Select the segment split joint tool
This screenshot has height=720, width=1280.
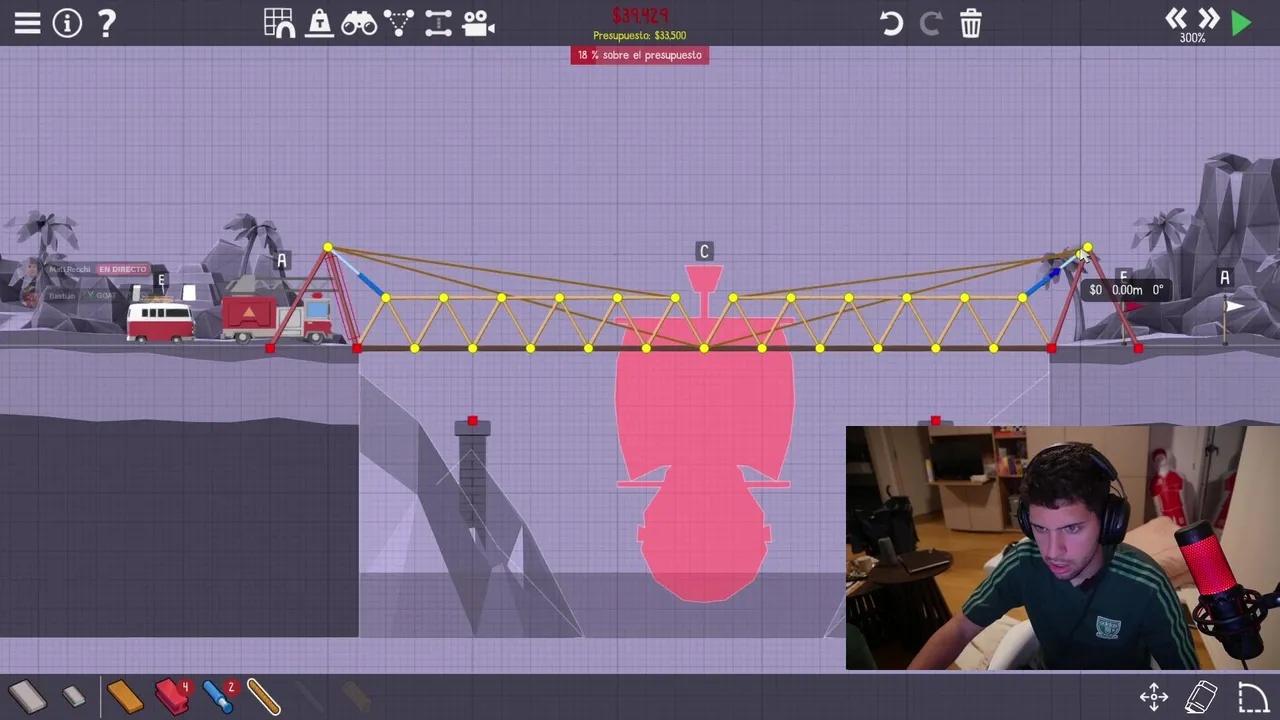438,22
